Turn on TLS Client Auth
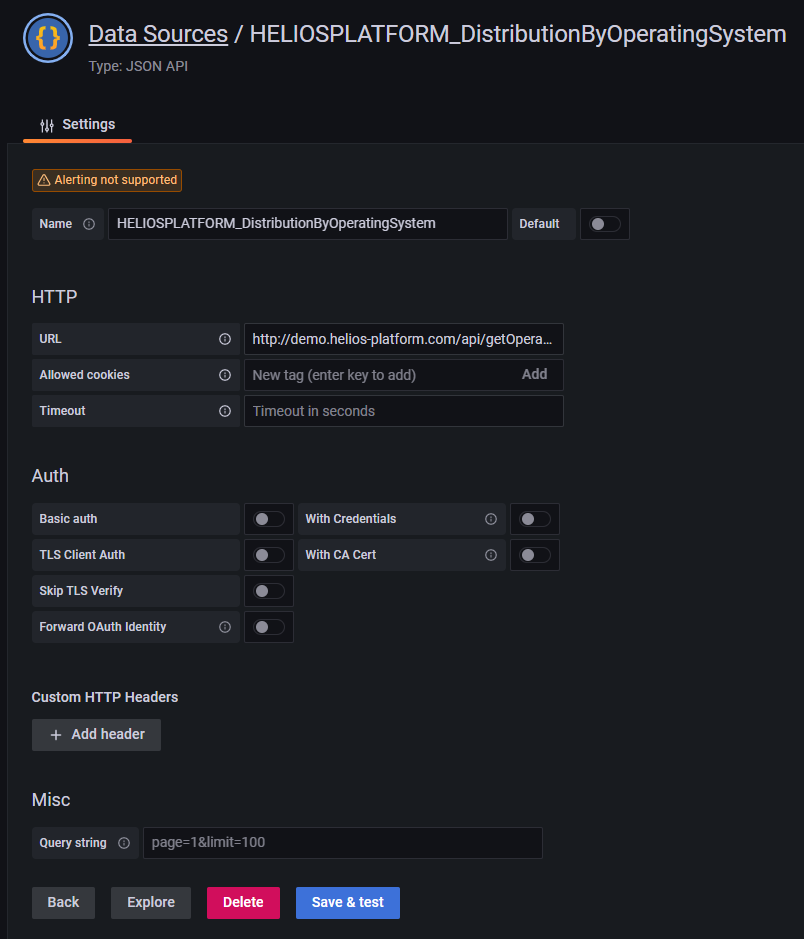Screen dimensions: 804x939 pyautogui.click(x=269, y=555)
